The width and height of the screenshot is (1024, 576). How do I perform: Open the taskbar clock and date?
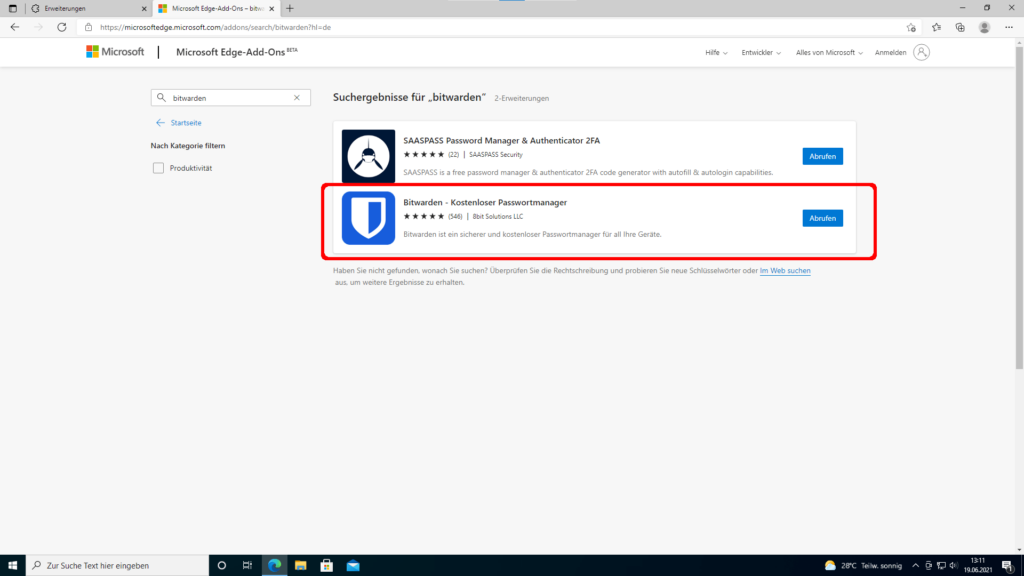pyautogui.click(x=978, y=566)
